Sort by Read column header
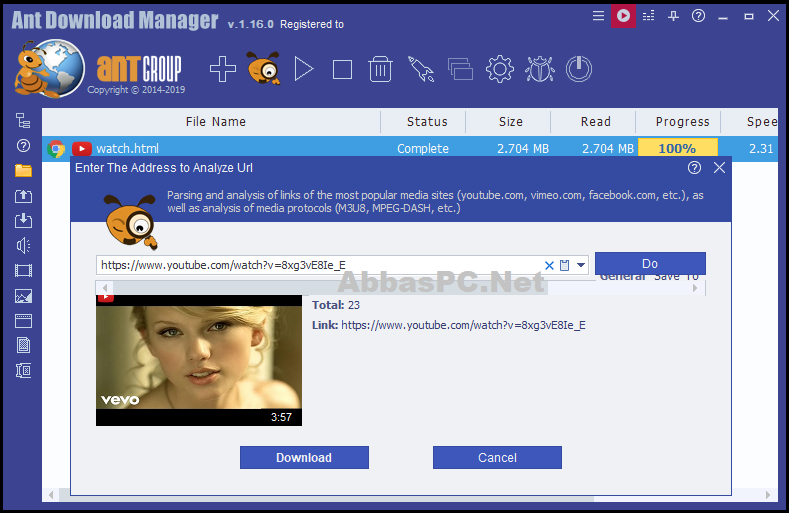This screenshot has height=513, width=789. [594, 122]
